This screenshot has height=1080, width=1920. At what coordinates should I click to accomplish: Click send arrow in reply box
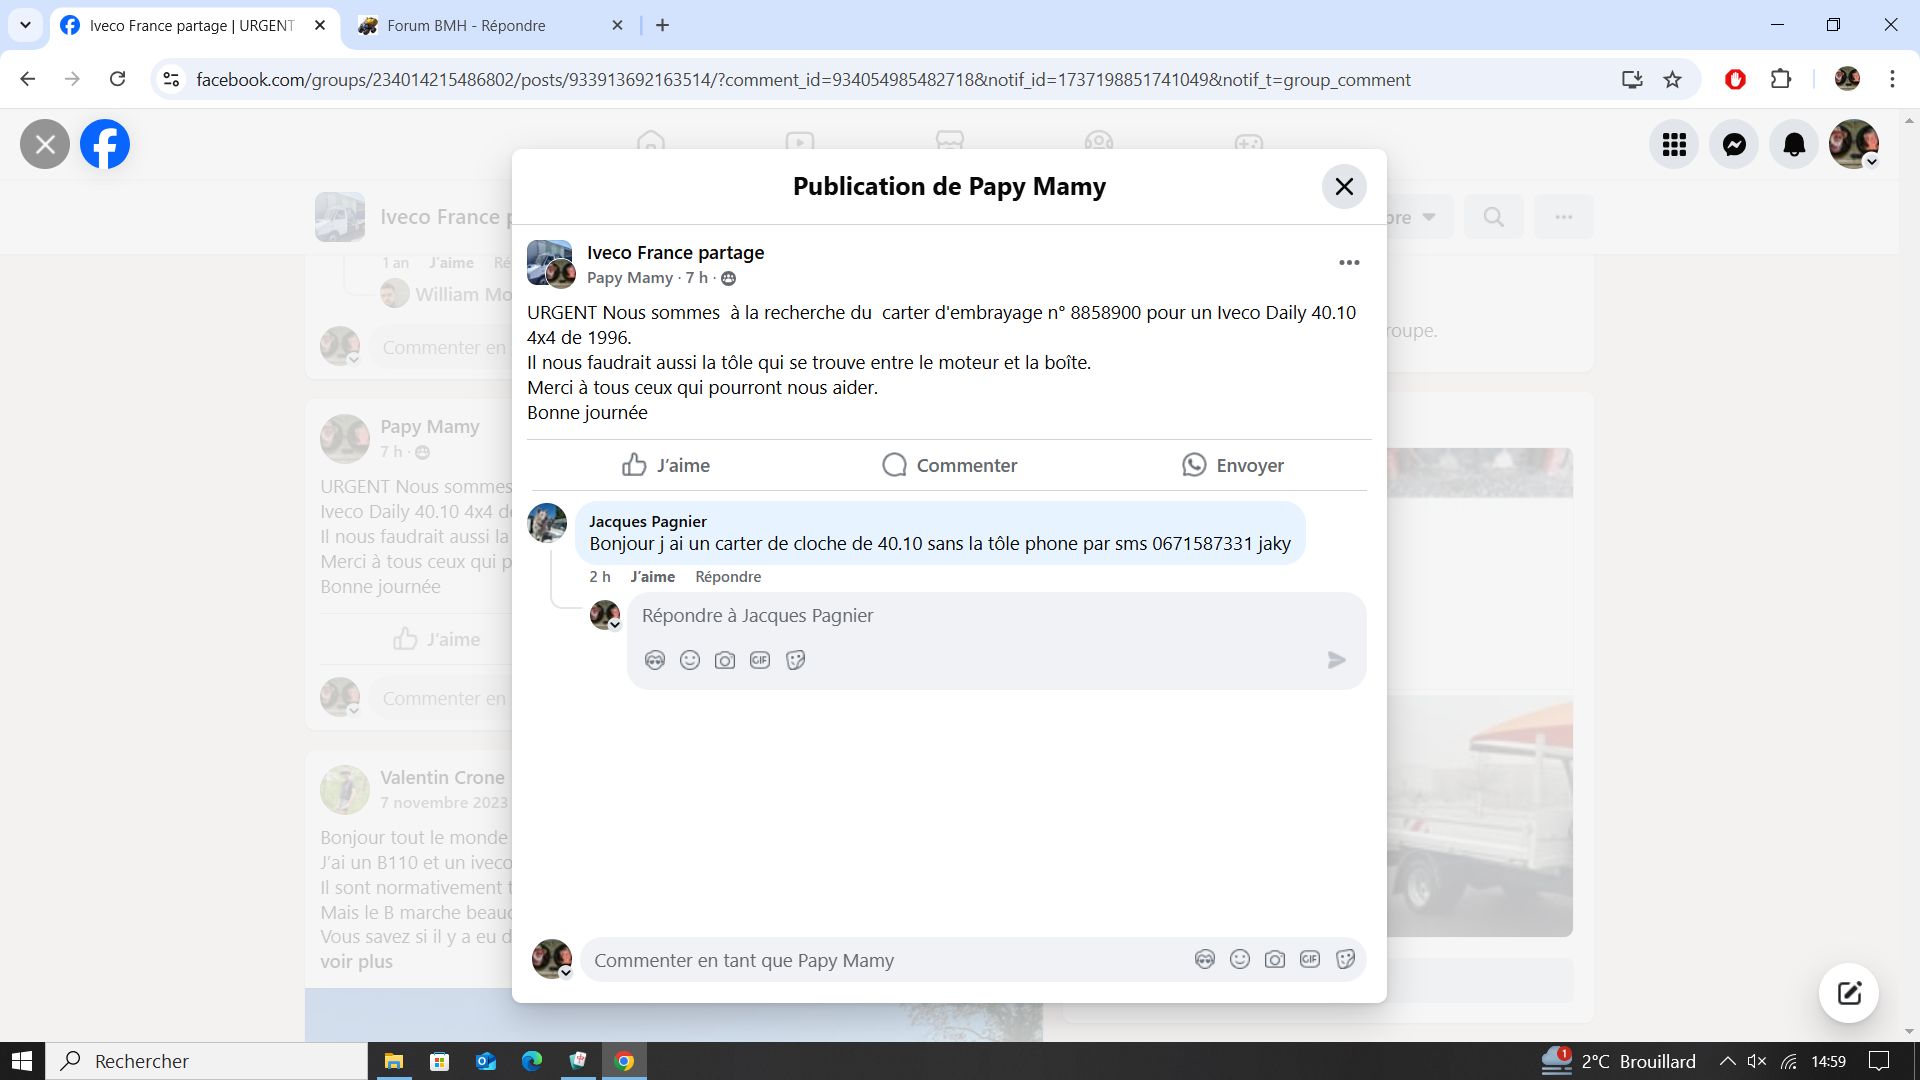[1336, 660]
